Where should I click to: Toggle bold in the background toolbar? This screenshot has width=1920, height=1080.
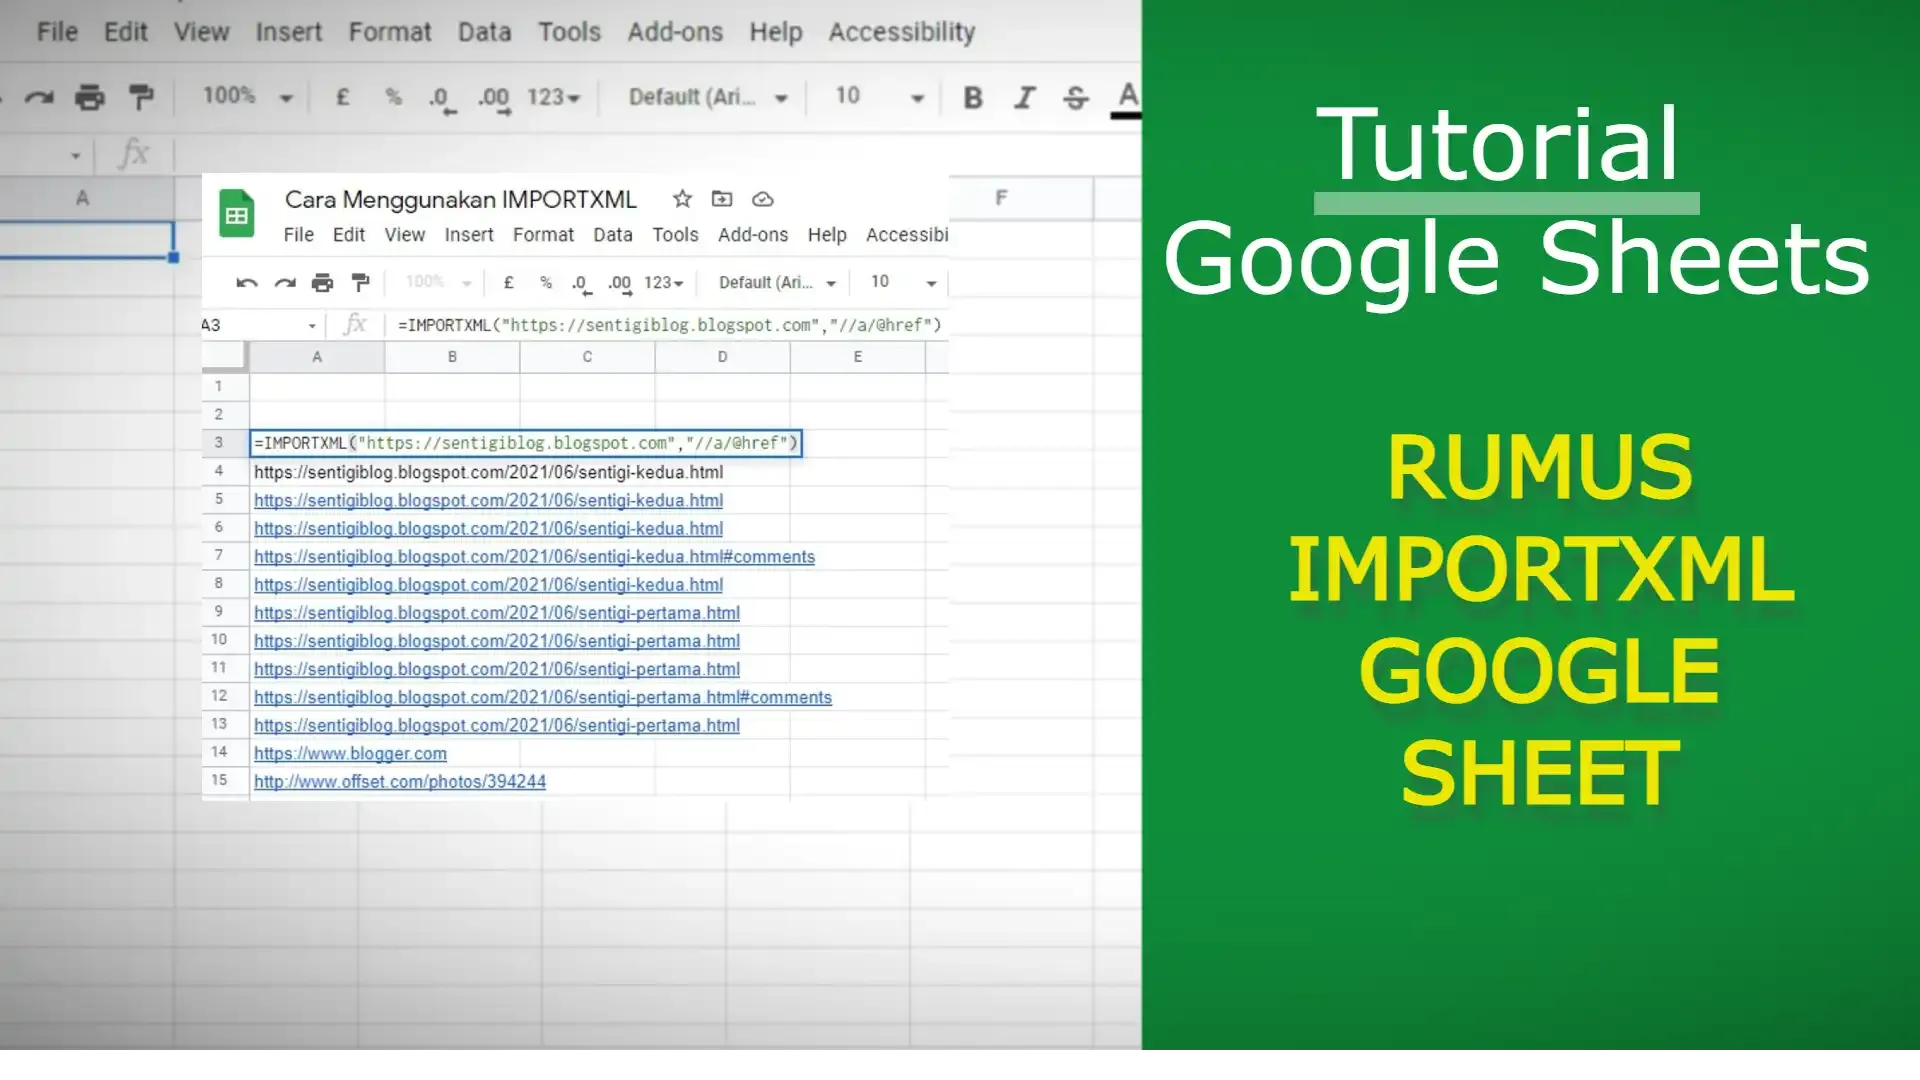click(972, 97)
